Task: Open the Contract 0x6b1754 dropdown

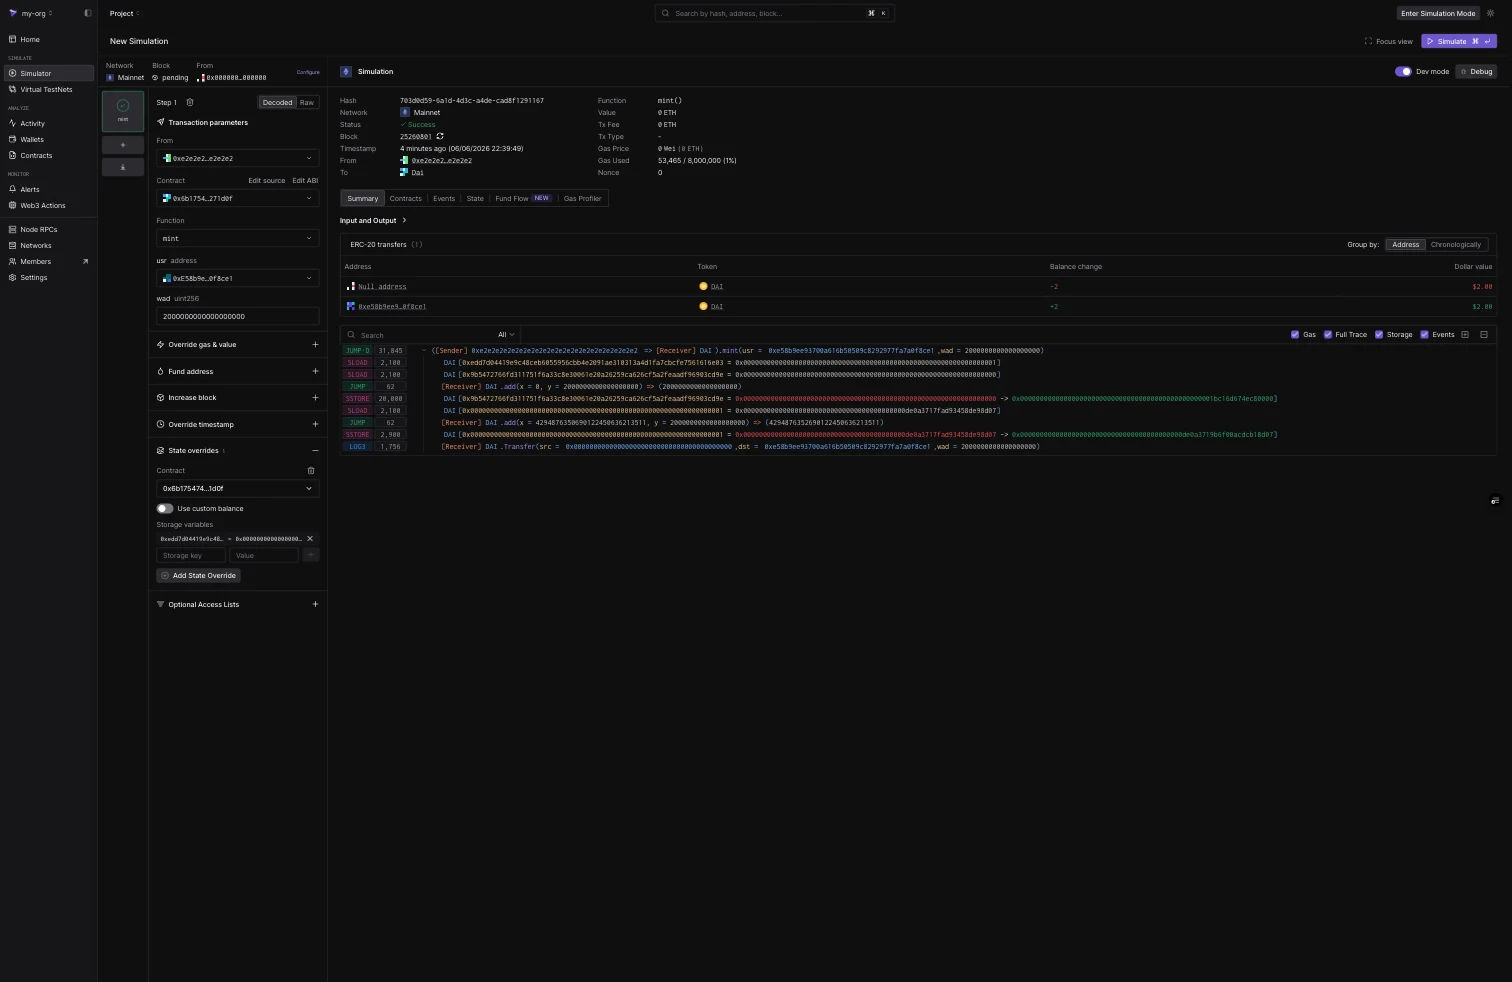Action: point(238,198)
